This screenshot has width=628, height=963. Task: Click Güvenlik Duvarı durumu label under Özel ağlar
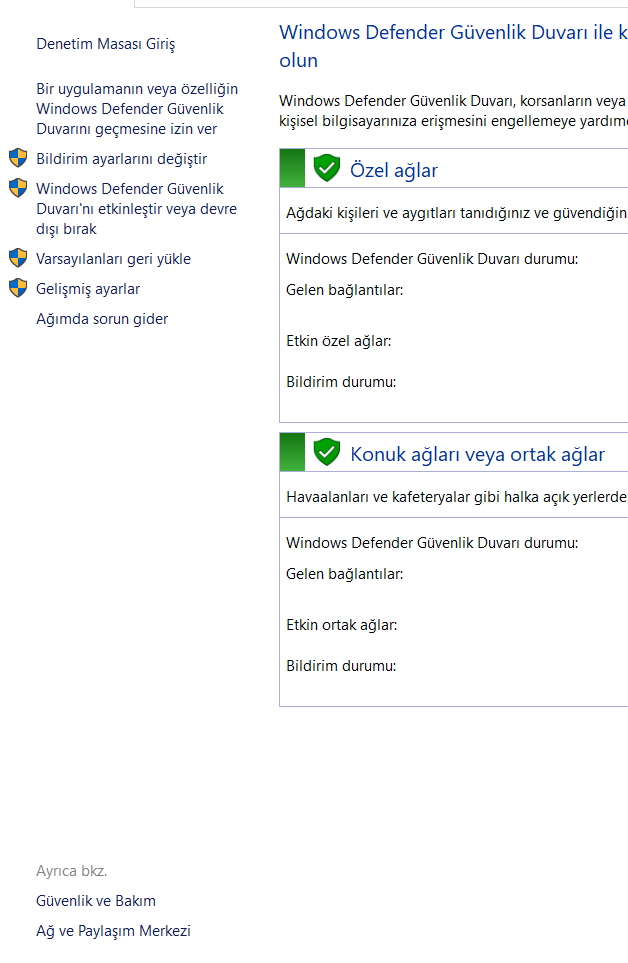pyautogui.click(x=432, y=259)
